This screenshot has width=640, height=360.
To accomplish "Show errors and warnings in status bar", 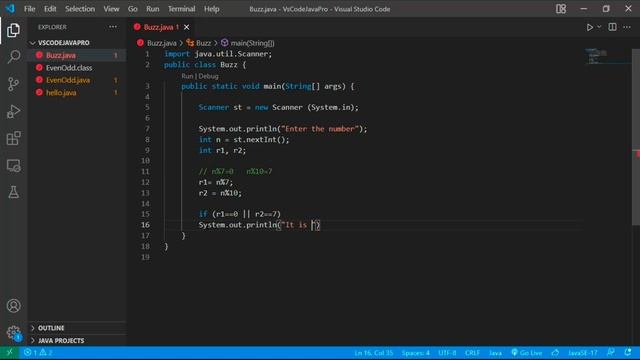I will [x=38, y=353].
